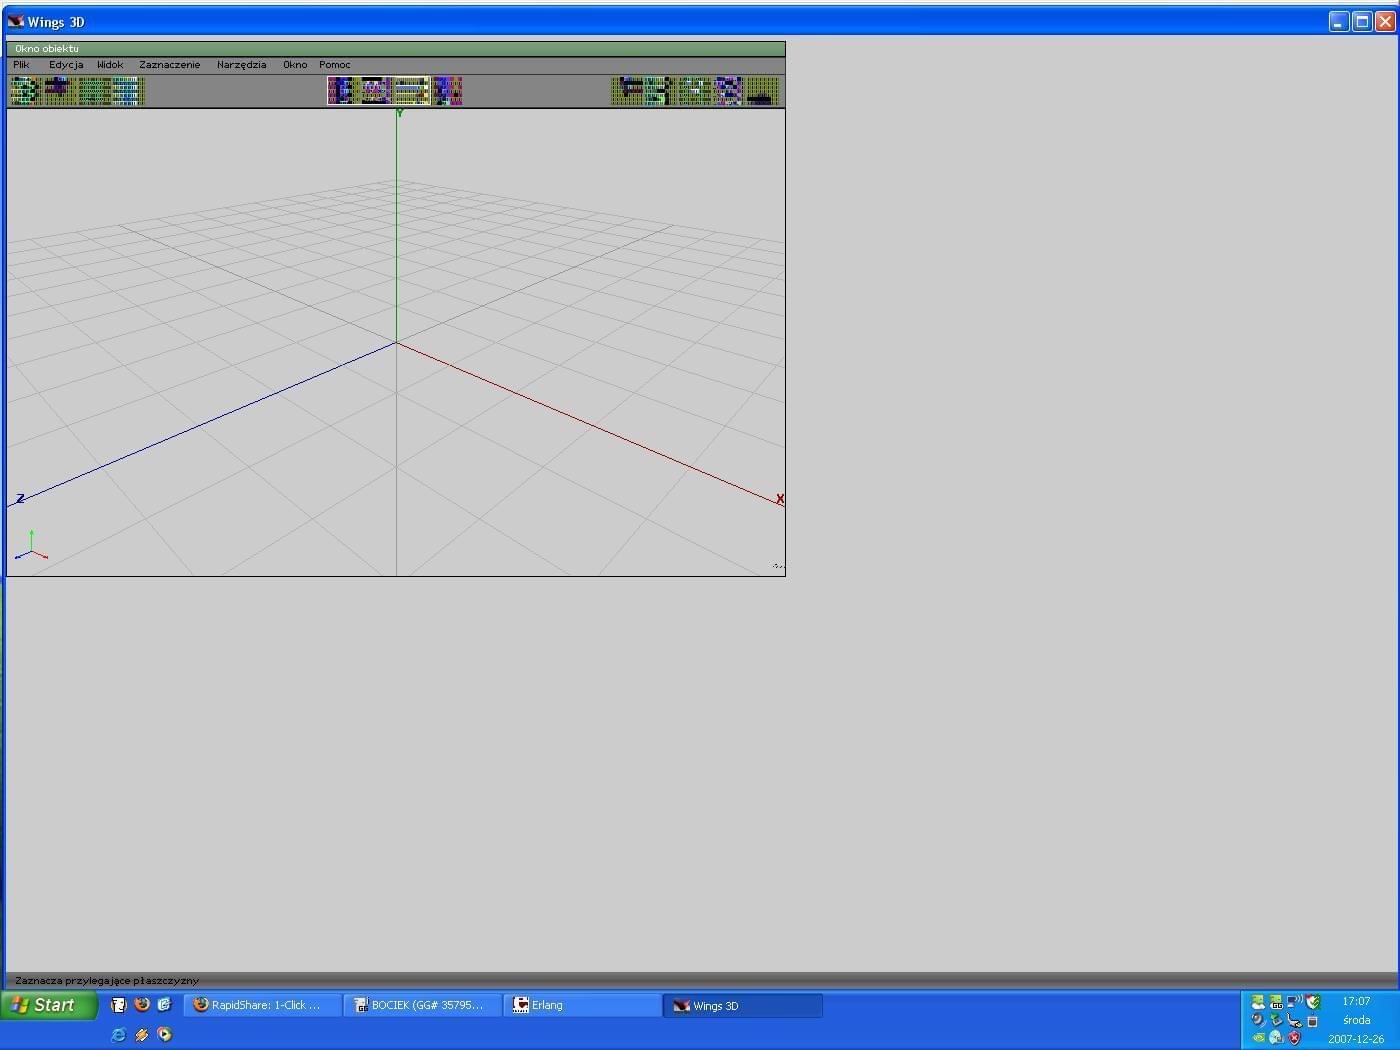1400x1050 pixels.
Task: Open the Widok menu
Action: (x=110, y=65)
